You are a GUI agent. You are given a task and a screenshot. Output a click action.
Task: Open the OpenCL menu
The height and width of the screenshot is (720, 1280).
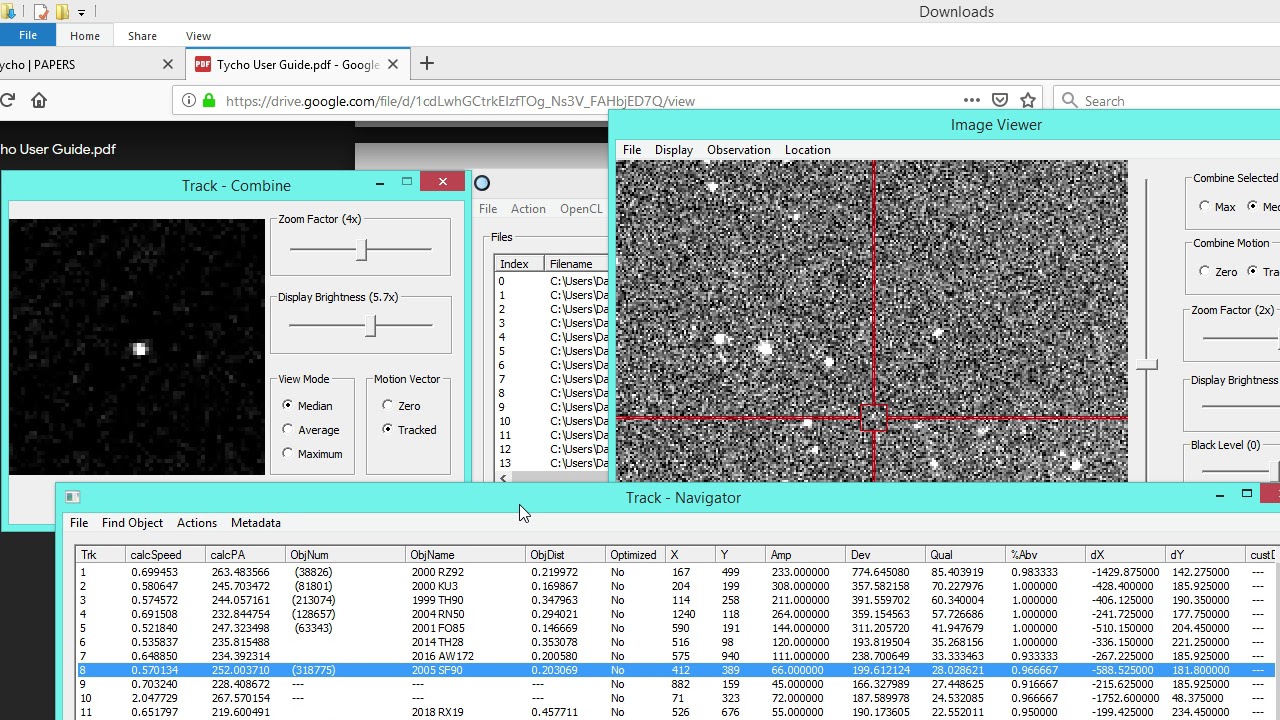581,209
